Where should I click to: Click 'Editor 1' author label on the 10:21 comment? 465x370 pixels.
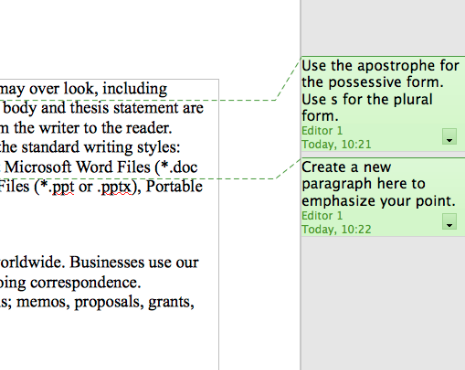[x=322, y=131]
